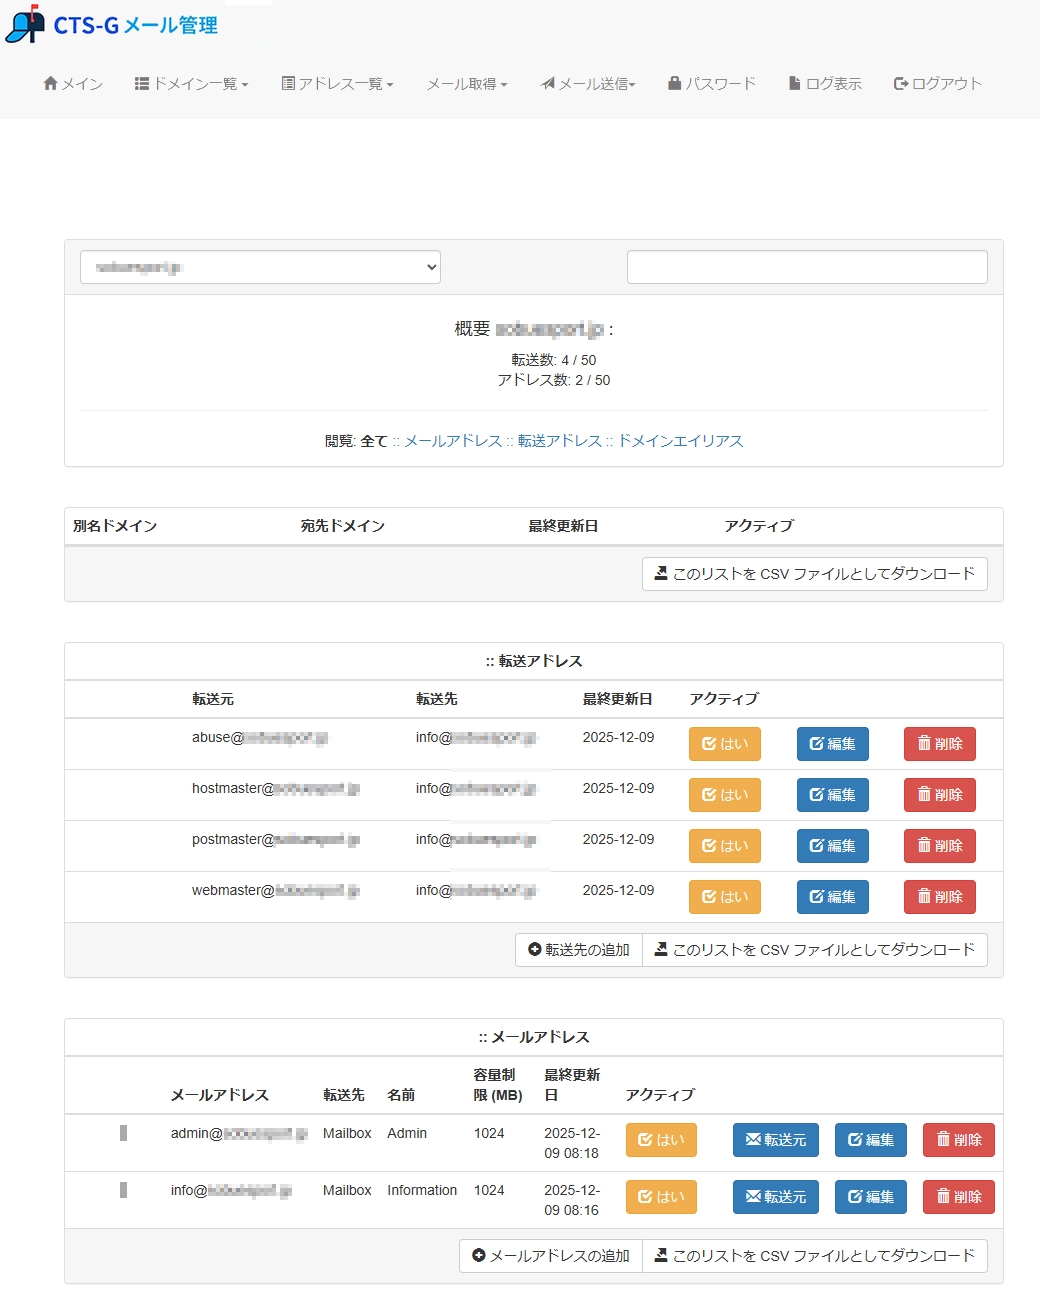Viewport: 1040px width, 1305px height.
Task: Click the CTS-G mailbox logo icon
Action: click(25, 25)
